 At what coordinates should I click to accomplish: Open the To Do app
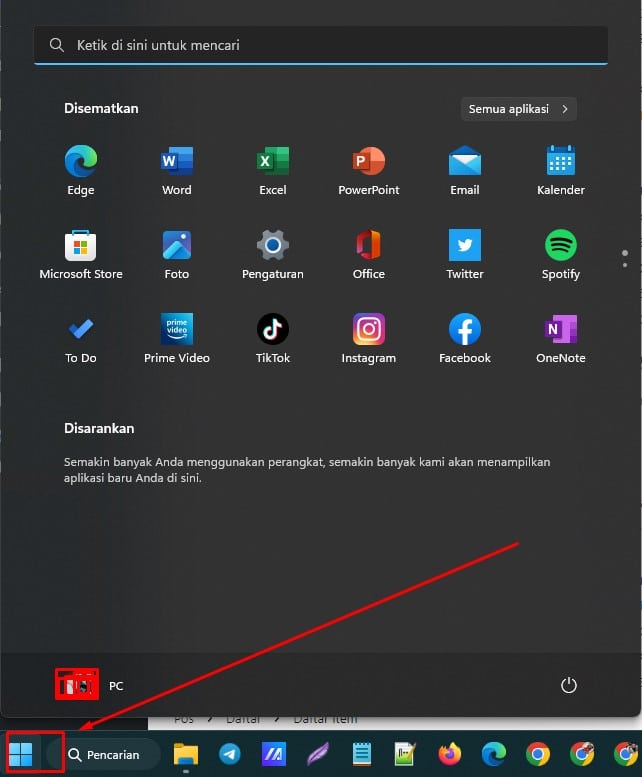pos(81,338)
